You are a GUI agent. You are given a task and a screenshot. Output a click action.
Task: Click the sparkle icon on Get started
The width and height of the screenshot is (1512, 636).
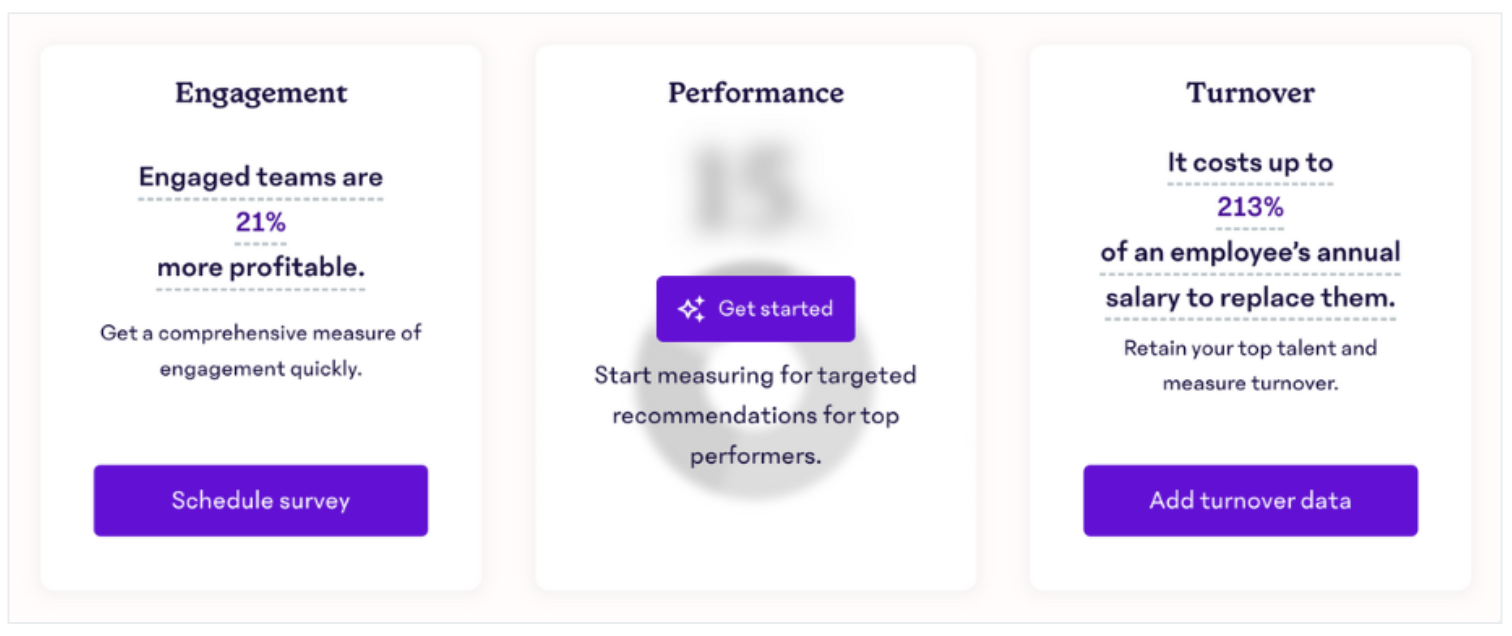pyautogui.click(x=692, y=309)
